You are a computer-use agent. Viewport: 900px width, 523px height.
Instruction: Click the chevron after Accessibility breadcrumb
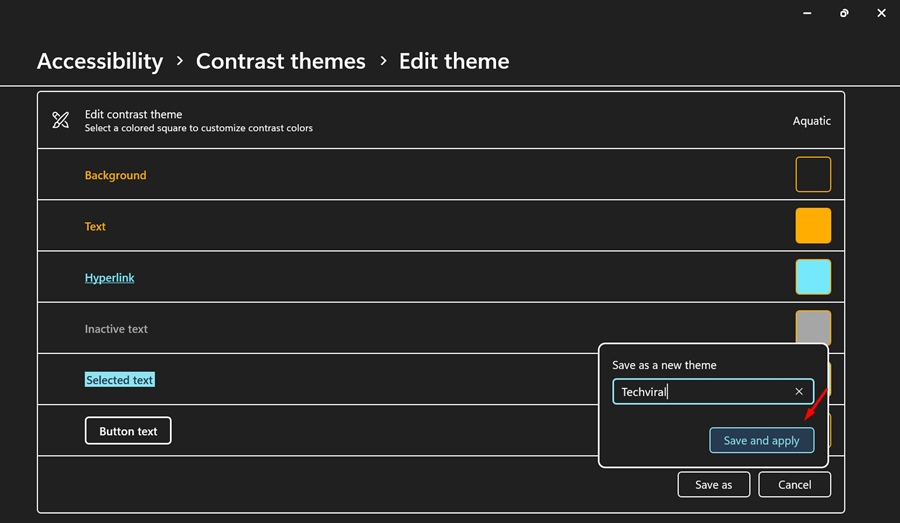click(x=180, y=60)
